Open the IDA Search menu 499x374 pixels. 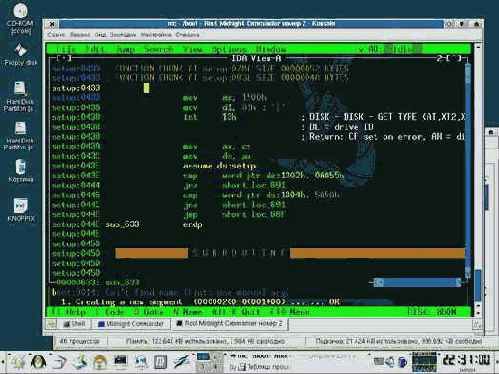(159, 49)
